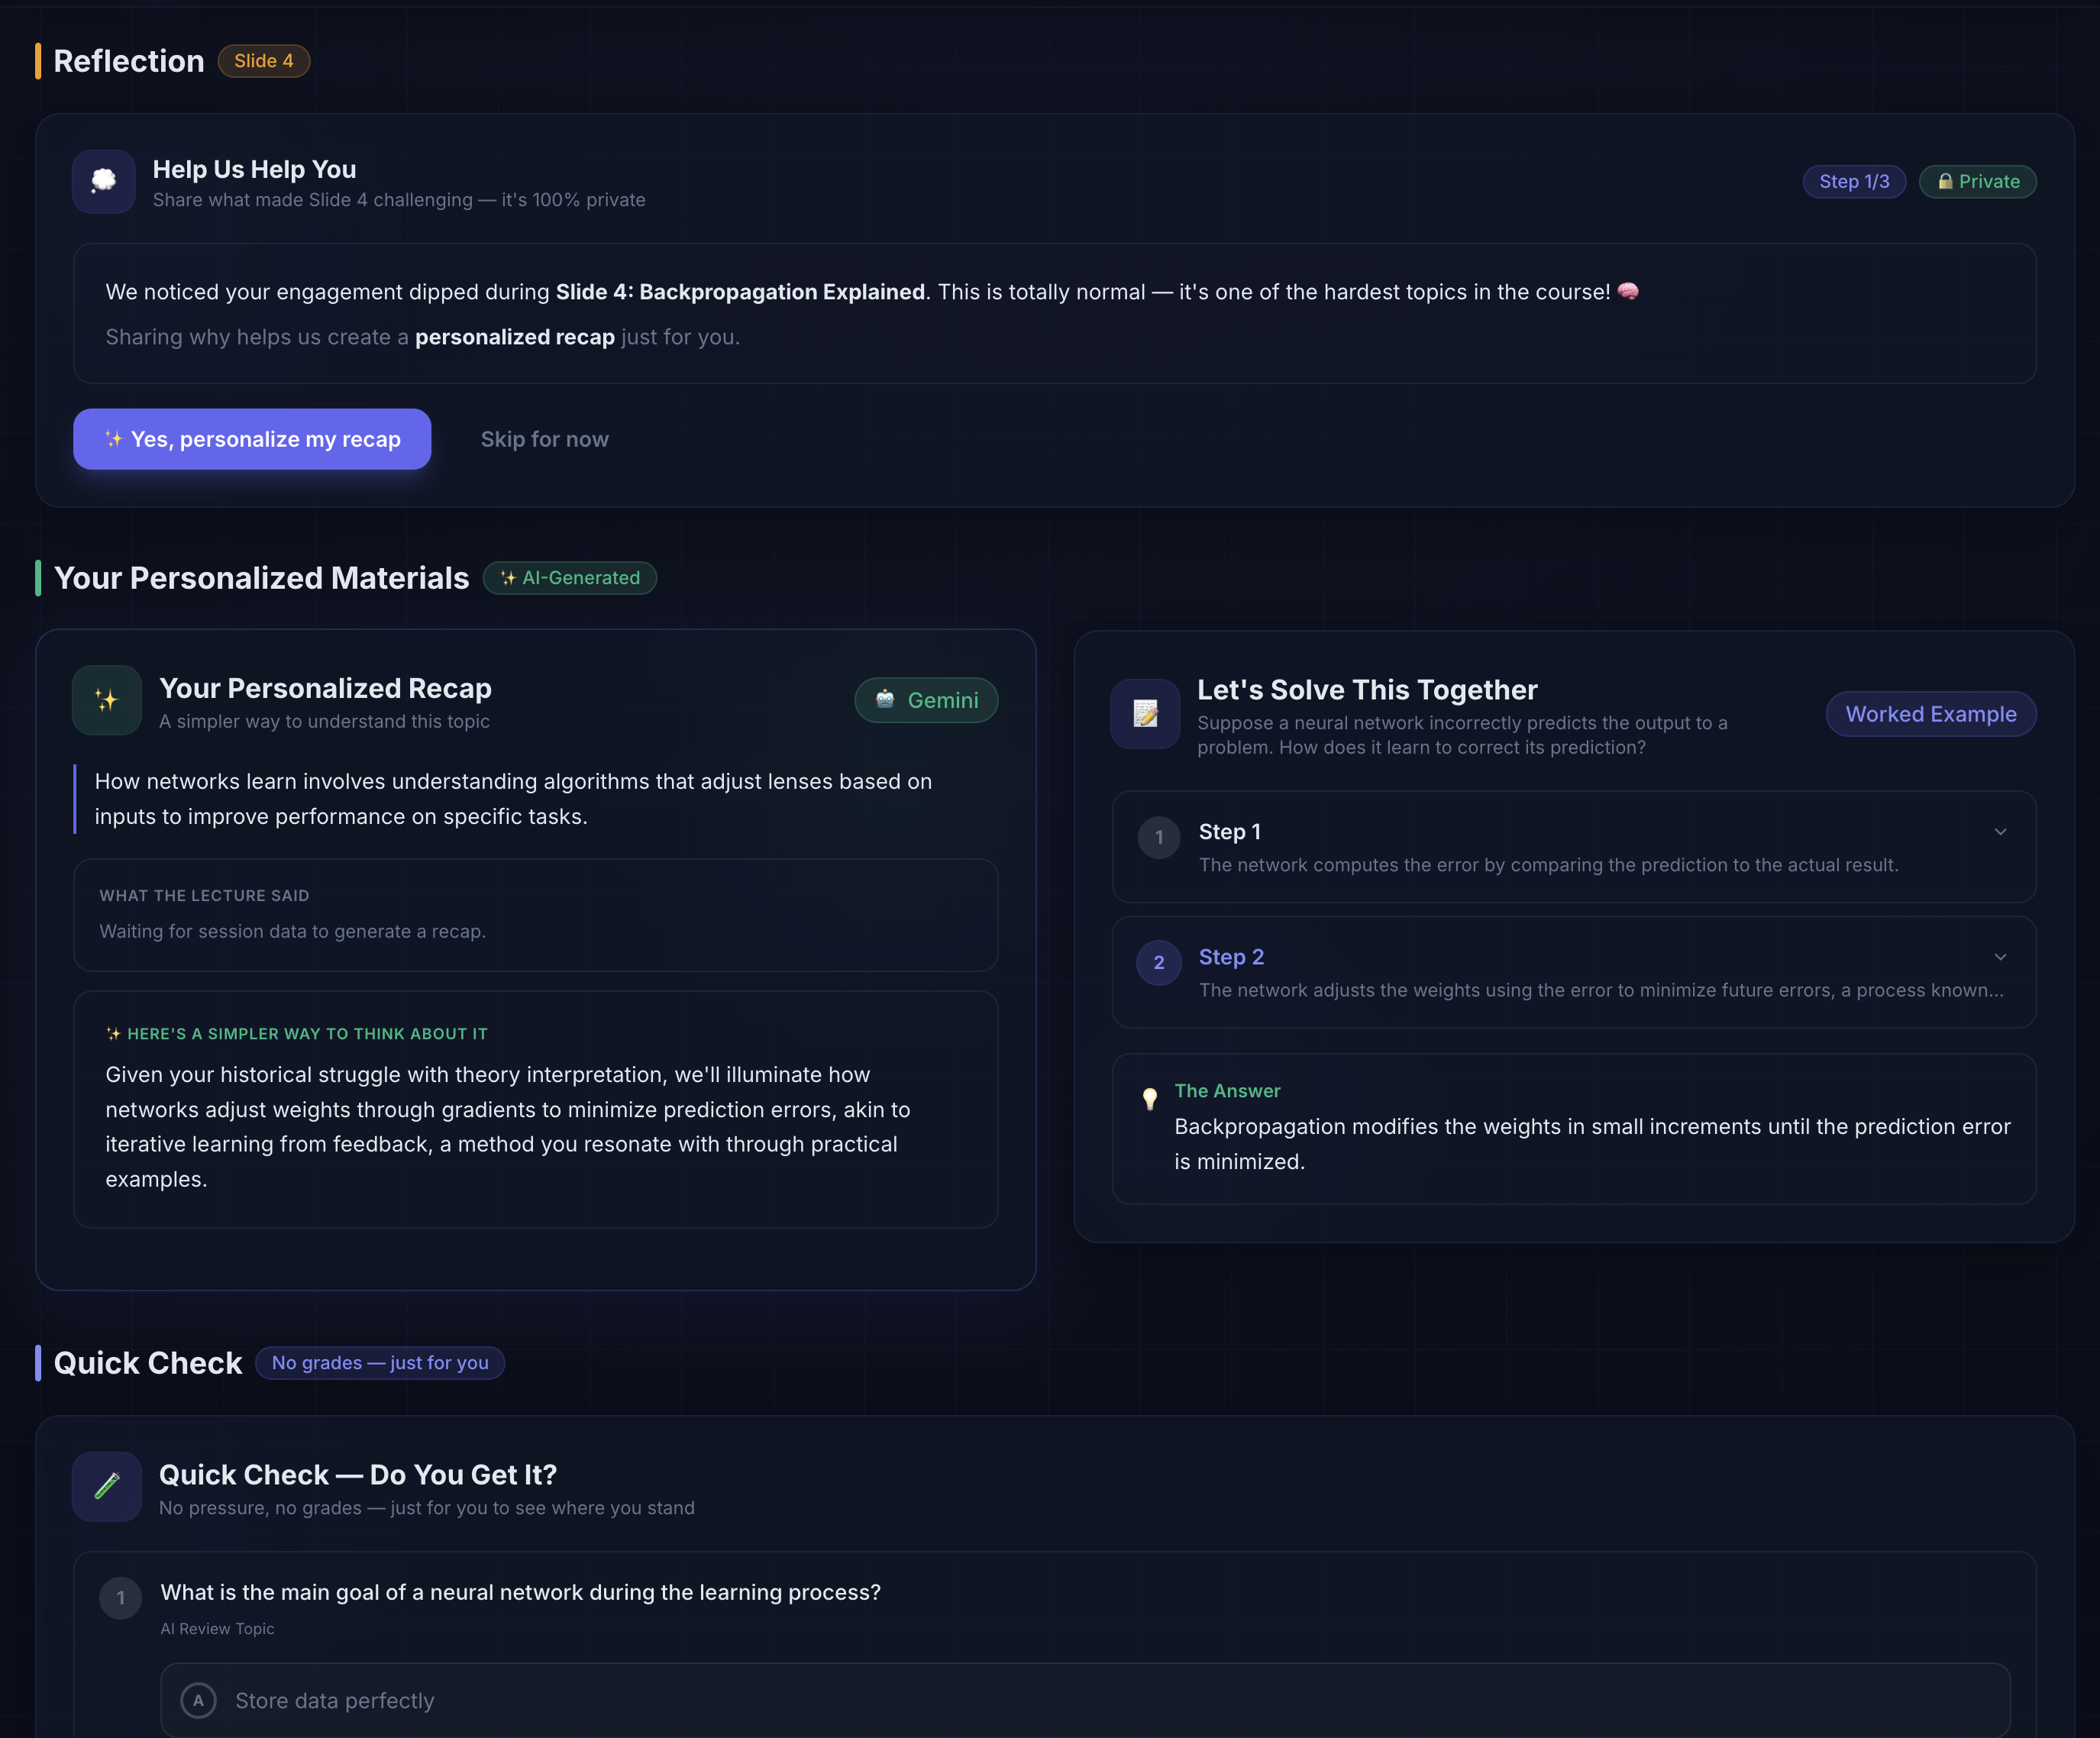Click Yes, personalize my recap button

click(x=252, y=439)
